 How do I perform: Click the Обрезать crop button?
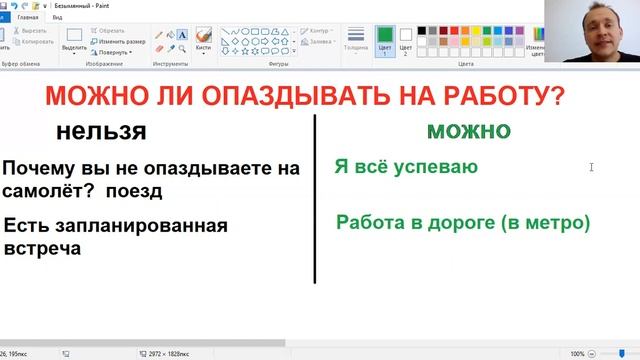pyautogui.click(x=107, y=31)
